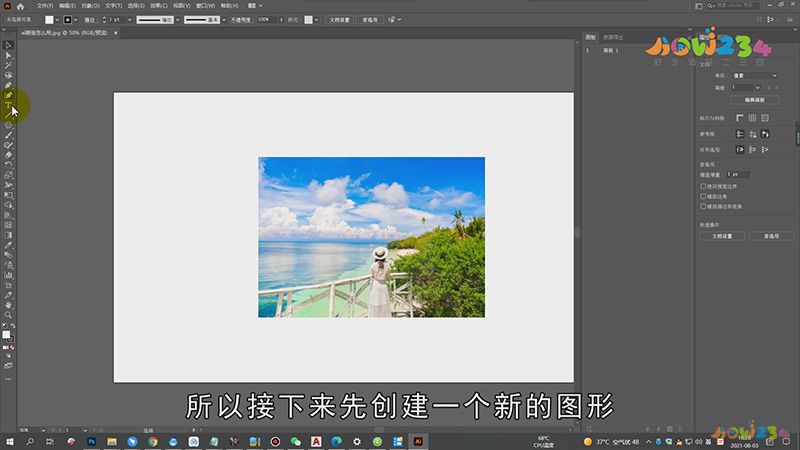Open the 编辑(E) menu
Screen dimensions: 800x450
[x=67, y=6]
